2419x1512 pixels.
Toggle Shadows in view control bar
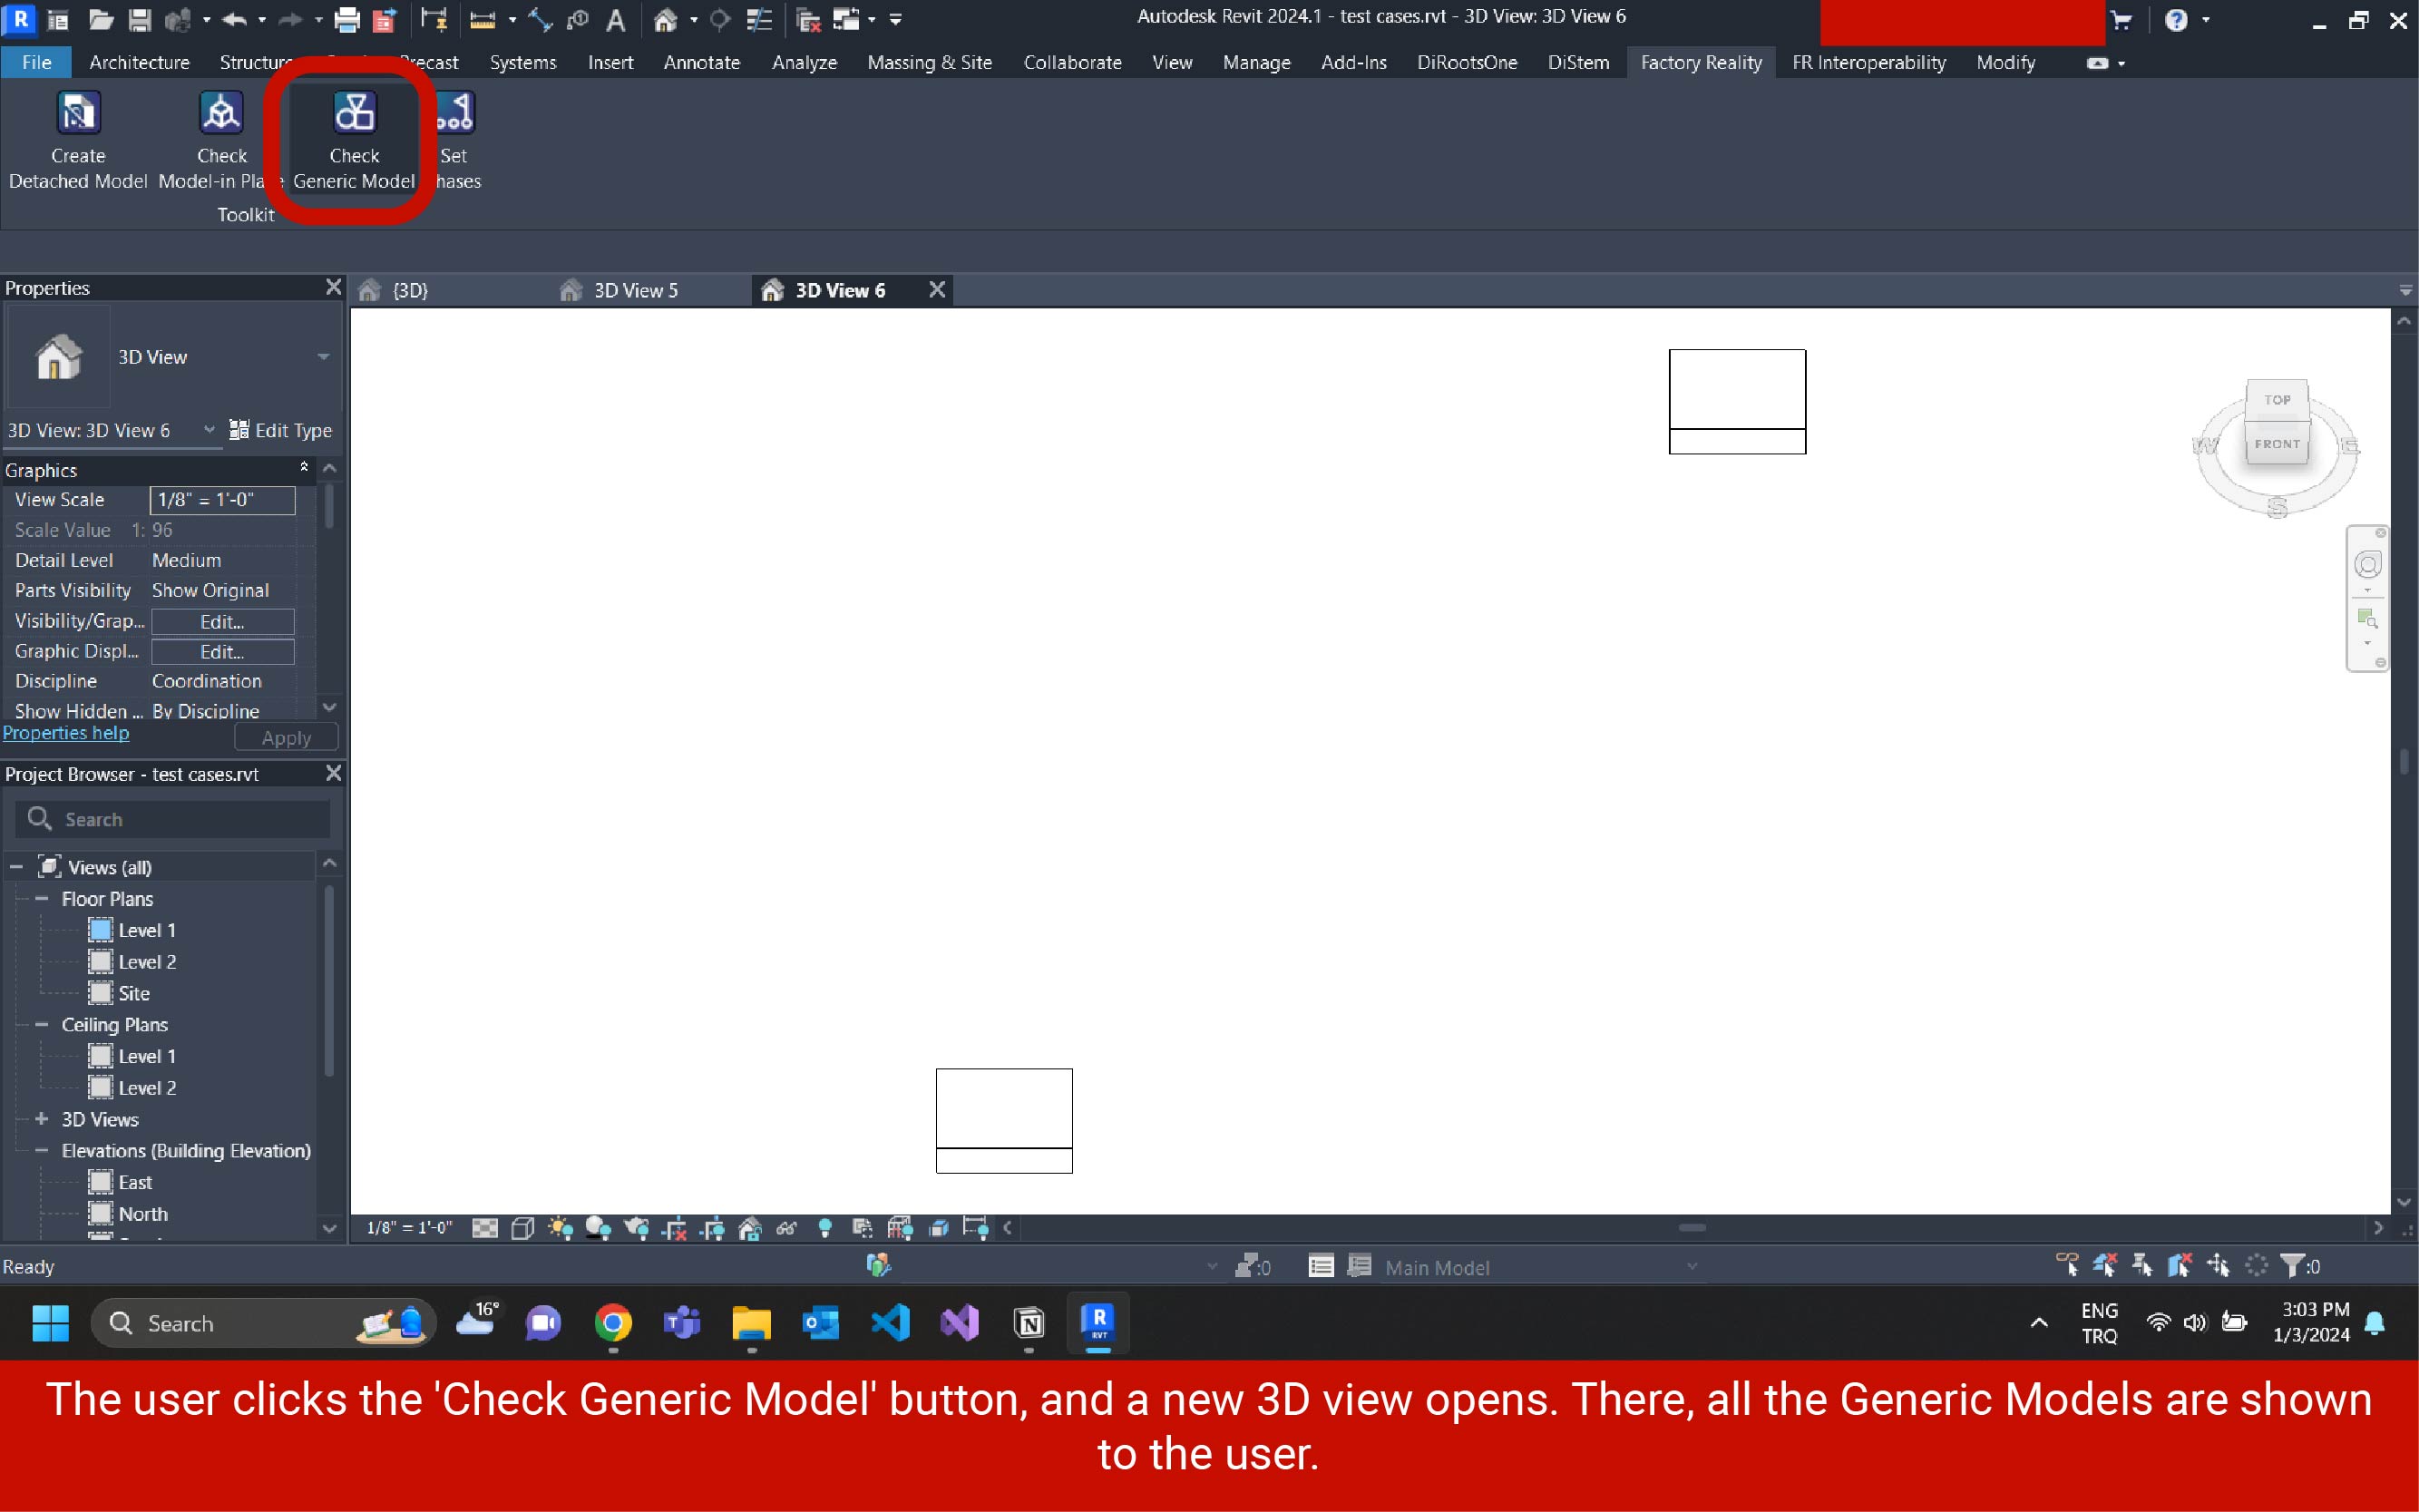[597, 1228]
